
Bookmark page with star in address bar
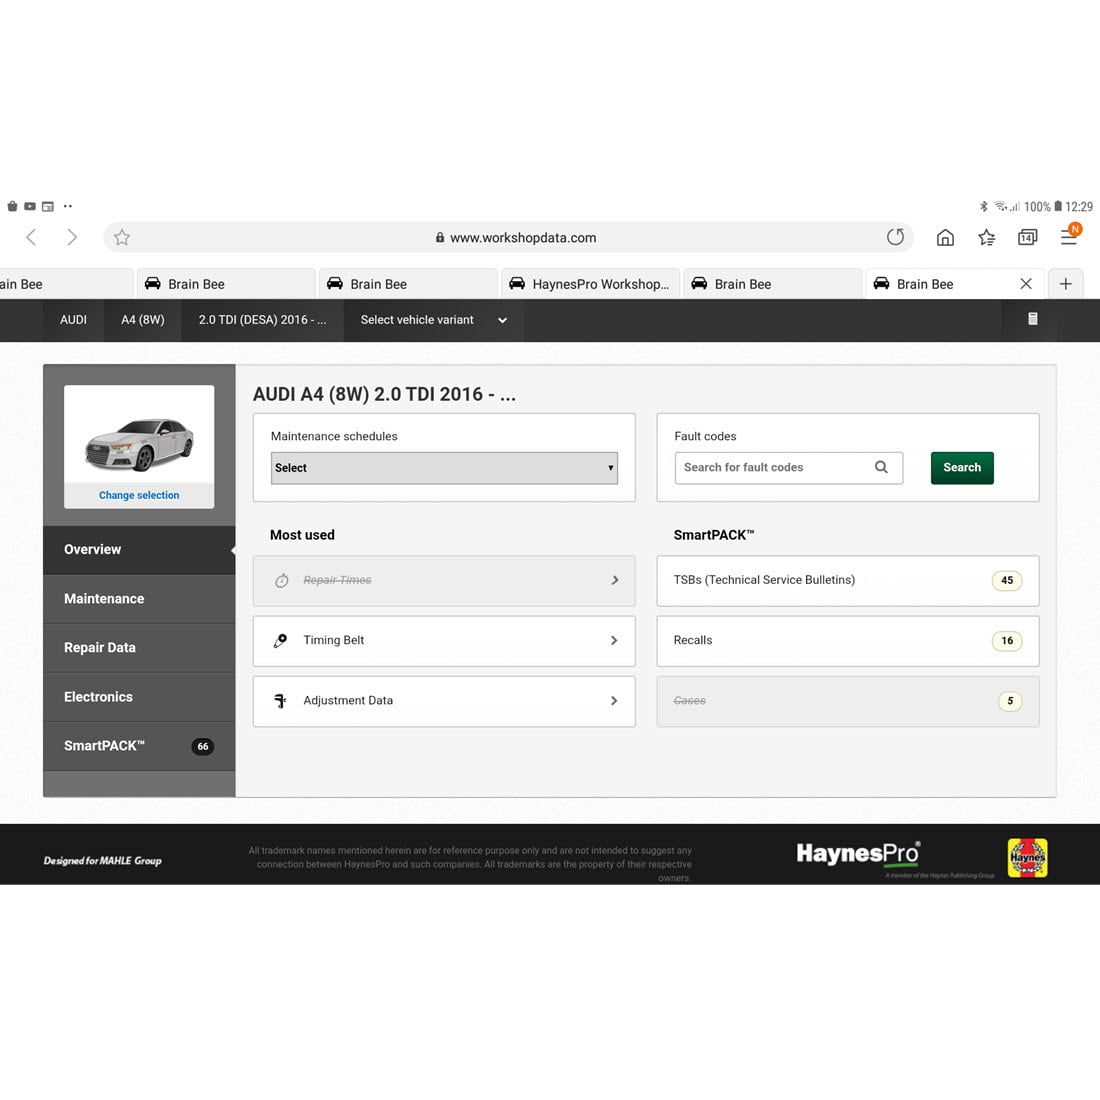point(122,237)
